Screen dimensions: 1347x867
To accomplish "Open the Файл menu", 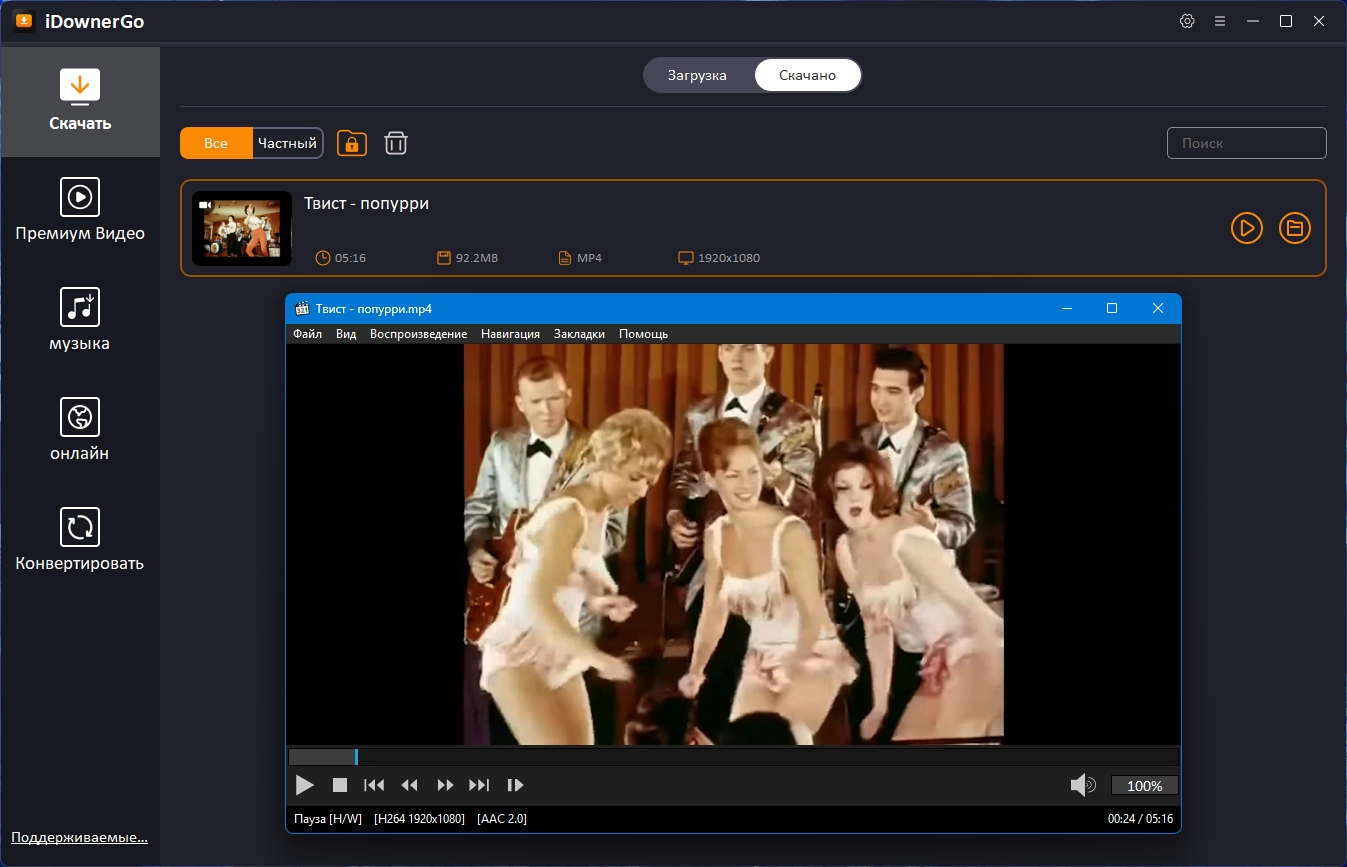I will pyautogui.click(x=307, y=334).
